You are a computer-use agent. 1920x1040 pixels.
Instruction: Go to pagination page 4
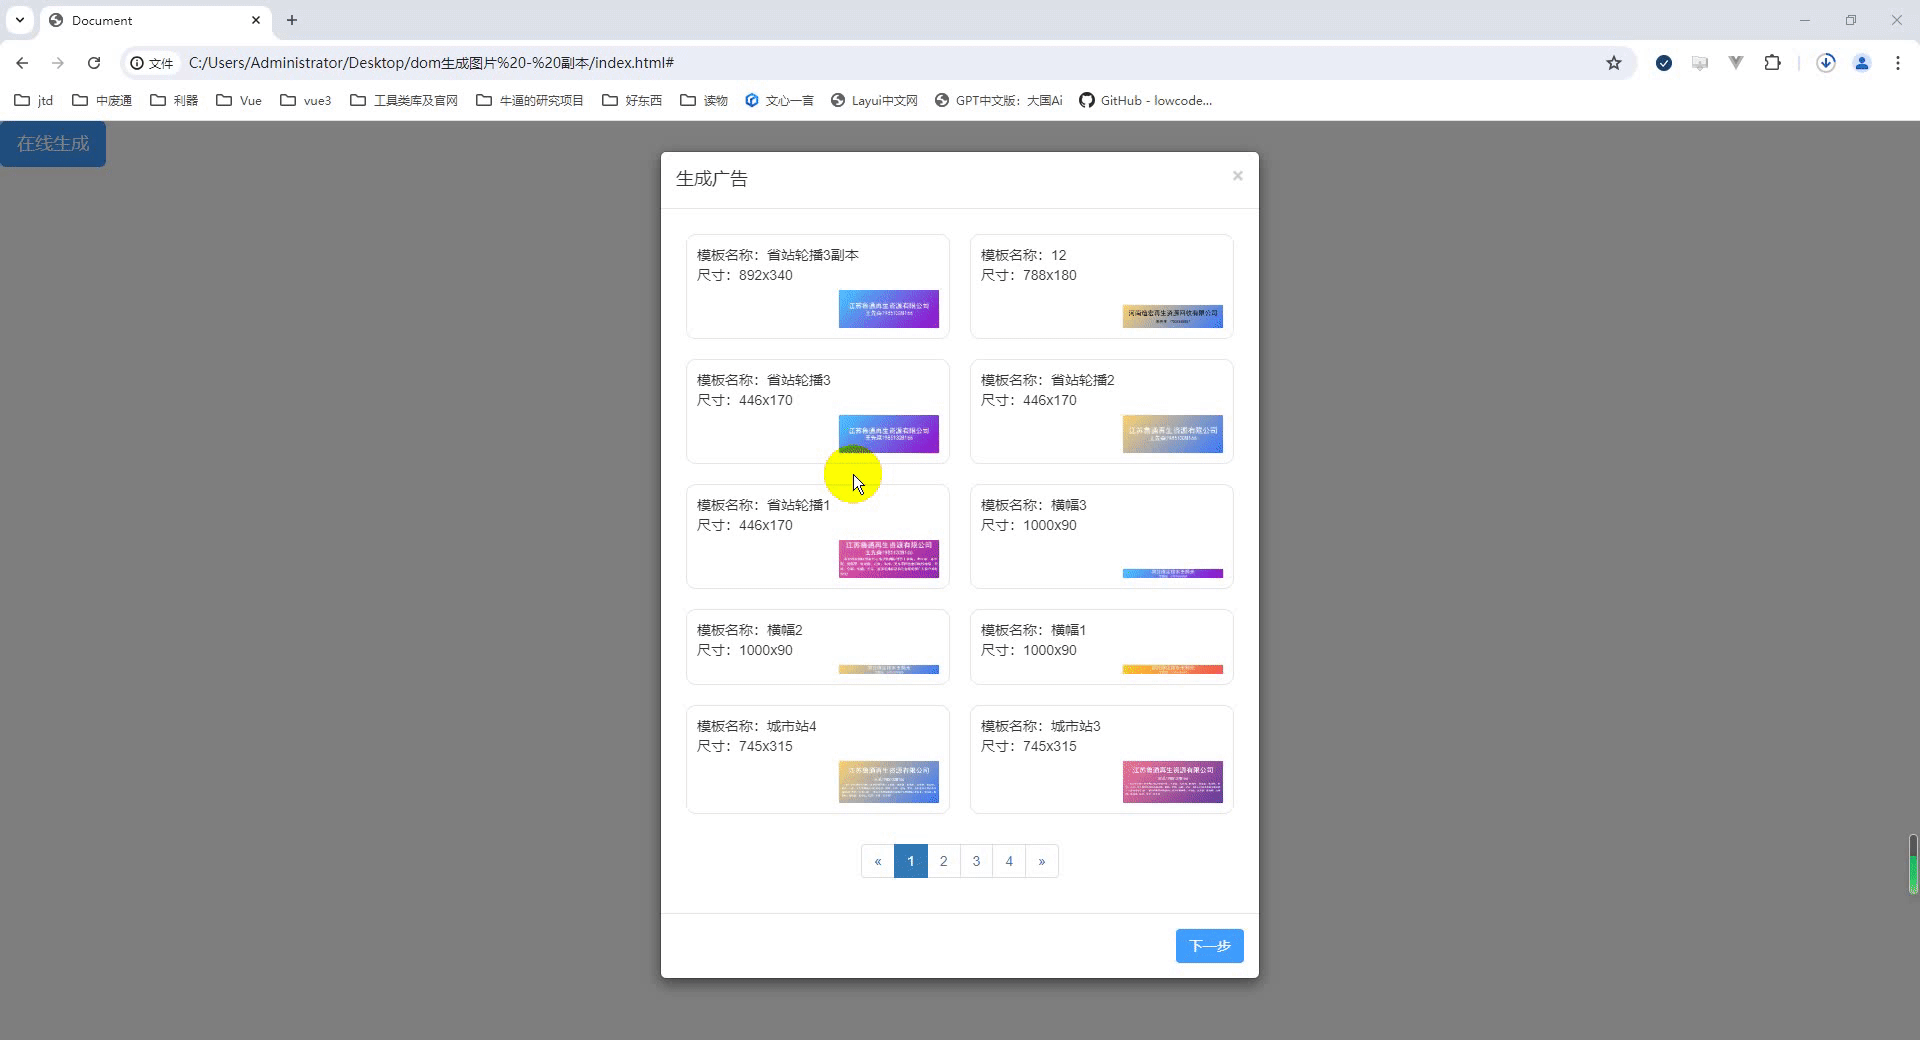click(x=1009, y=861)
